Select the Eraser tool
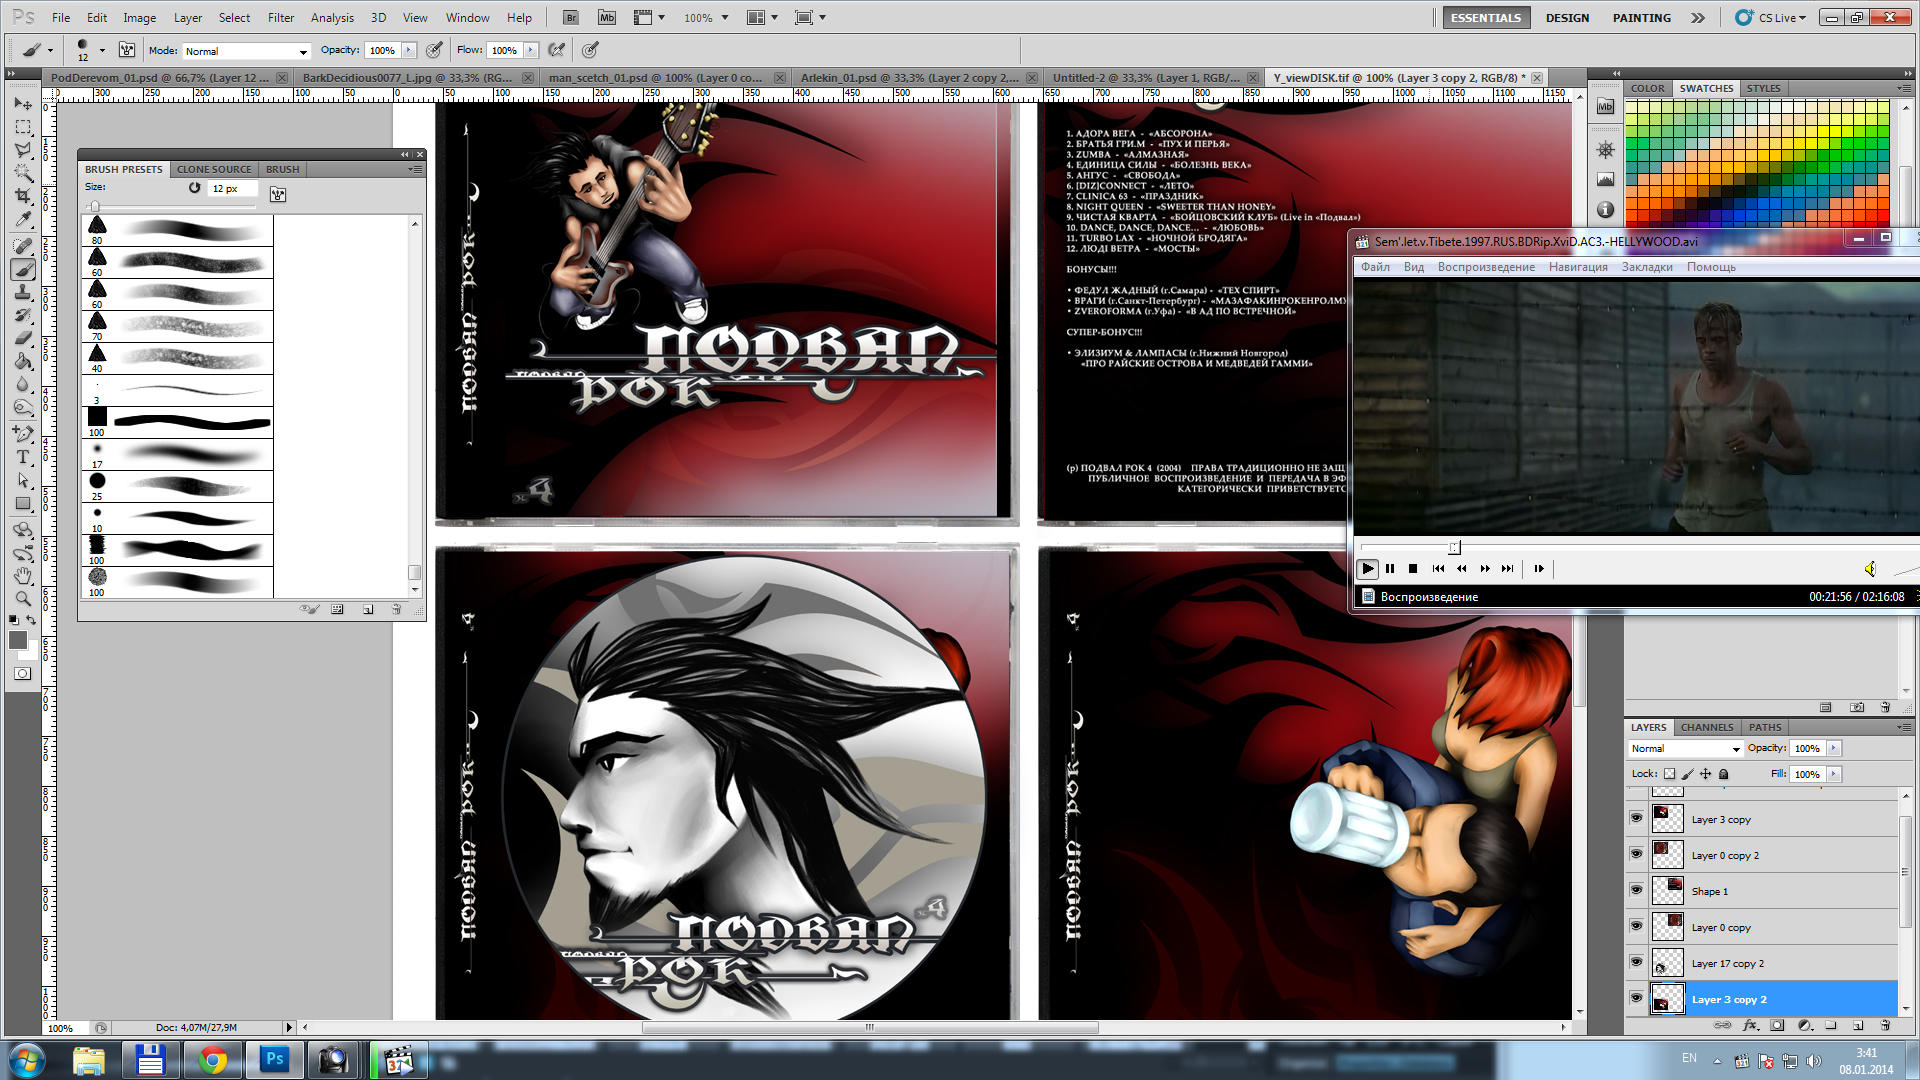The width and height of the screenshot is (1920, 1080). click(23, 338)
